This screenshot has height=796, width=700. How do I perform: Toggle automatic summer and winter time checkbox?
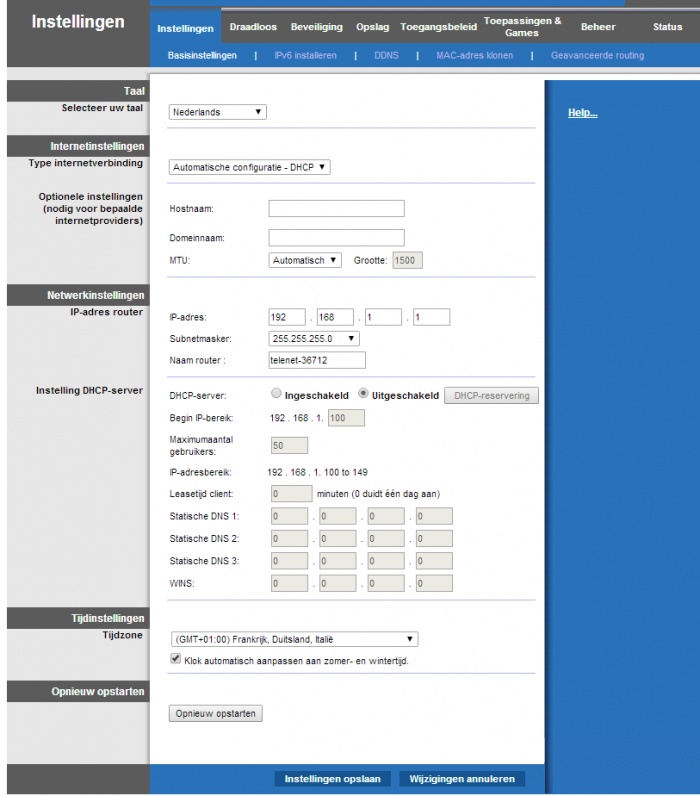click(177, 660)
